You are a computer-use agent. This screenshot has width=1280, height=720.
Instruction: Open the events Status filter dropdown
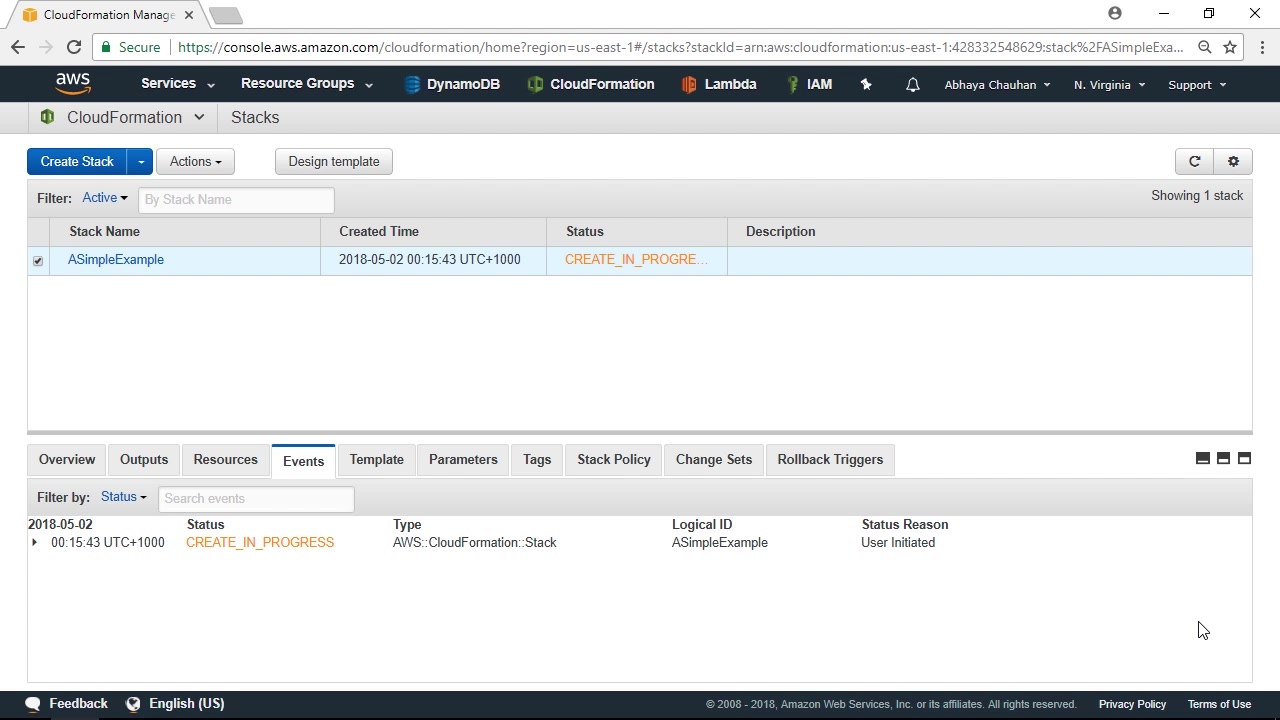point(124,497)
